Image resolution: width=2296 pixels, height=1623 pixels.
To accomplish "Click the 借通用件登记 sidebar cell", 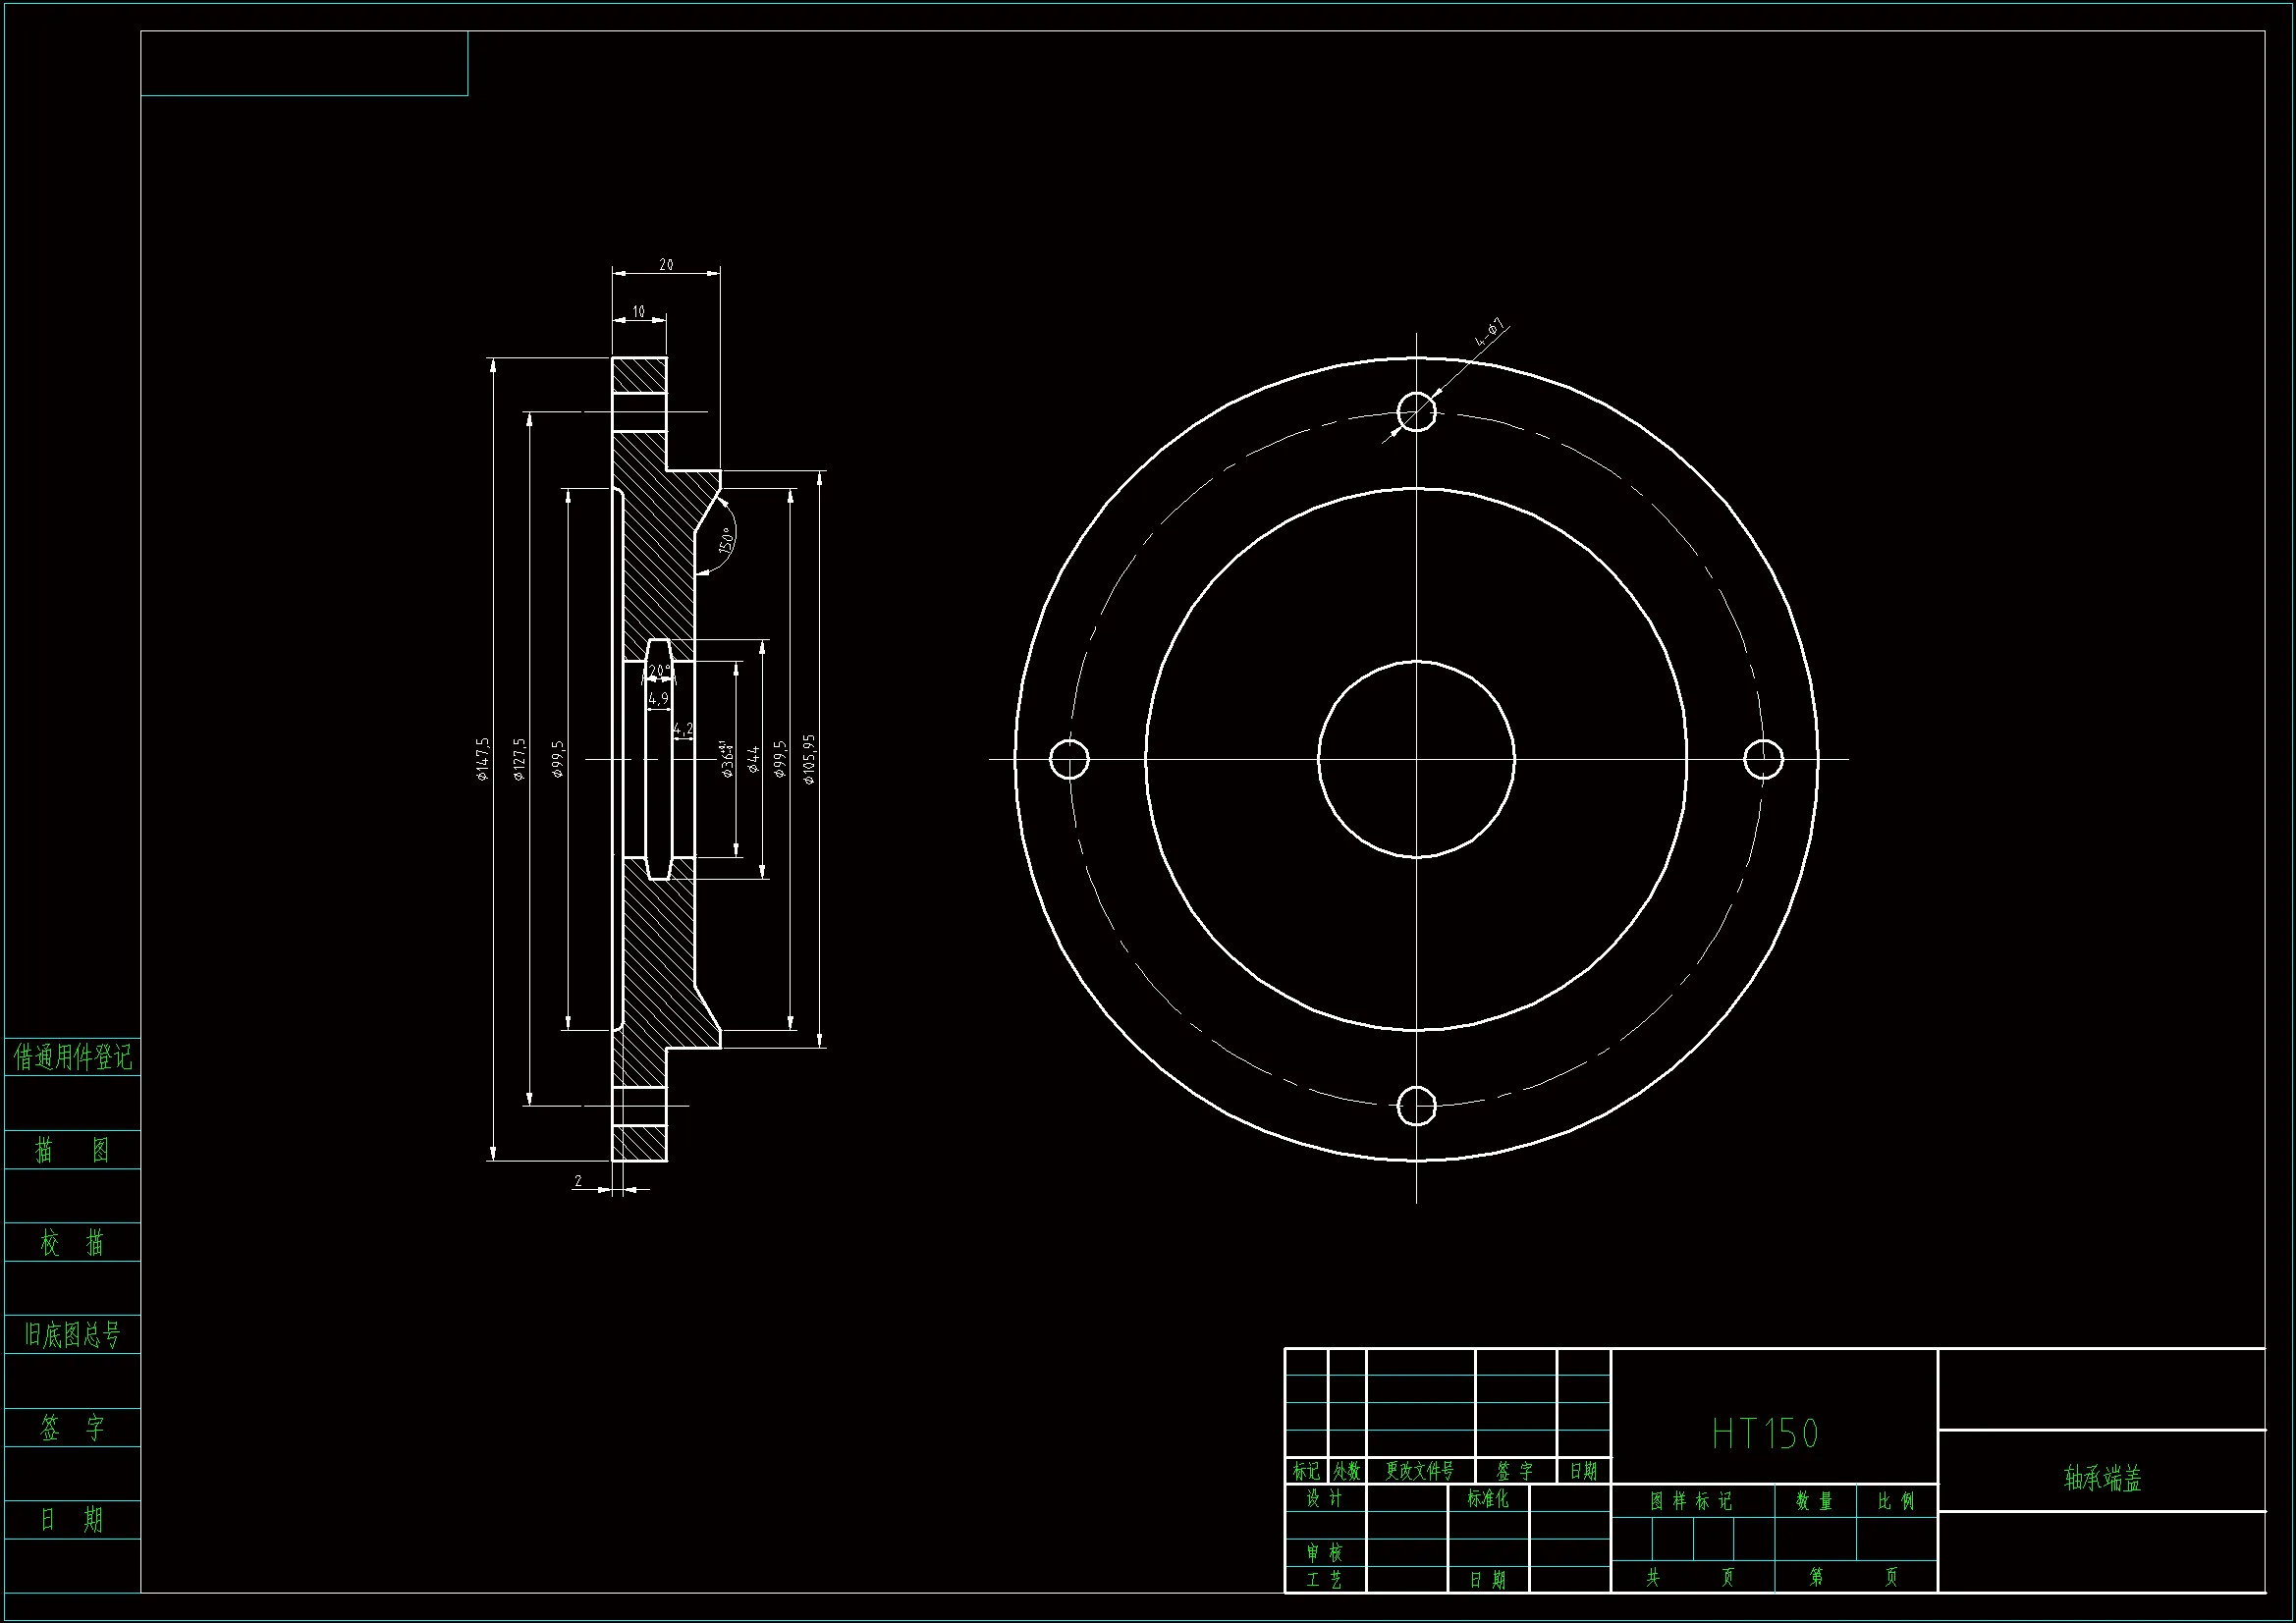I will (72, 1057).
